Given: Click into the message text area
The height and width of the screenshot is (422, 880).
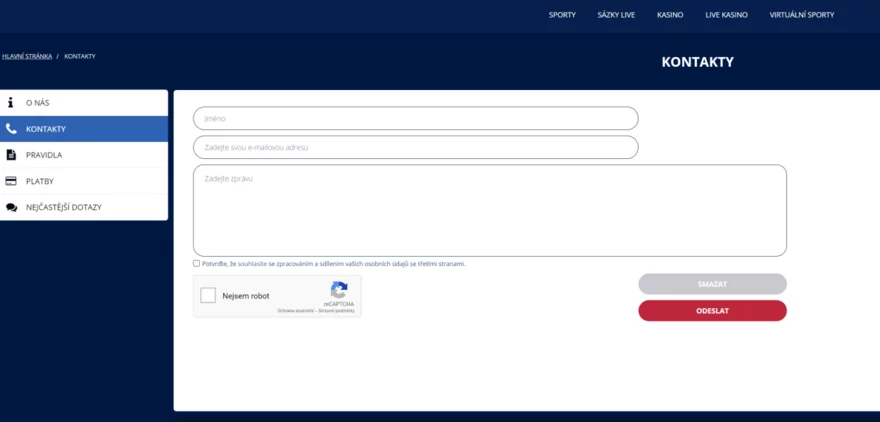Looking at the screenshot, I should coord(489,211).
